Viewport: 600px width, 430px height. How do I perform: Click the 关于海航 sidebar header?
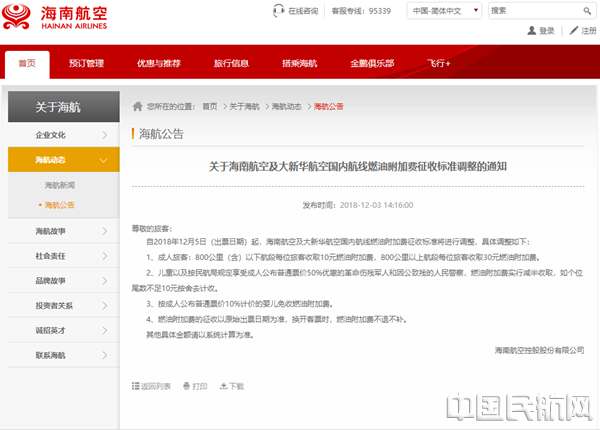[64, 107]
